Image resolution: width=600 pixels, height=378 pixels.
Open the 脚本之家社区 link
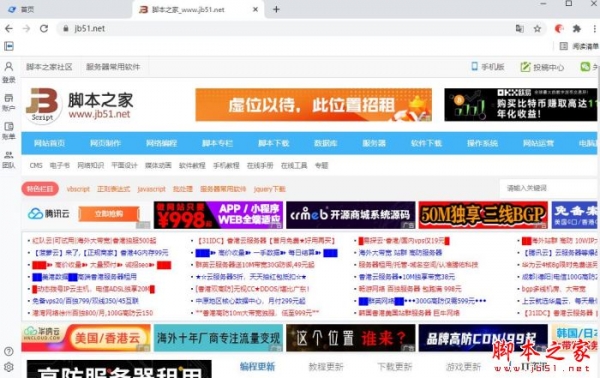(x=49, y=67)
